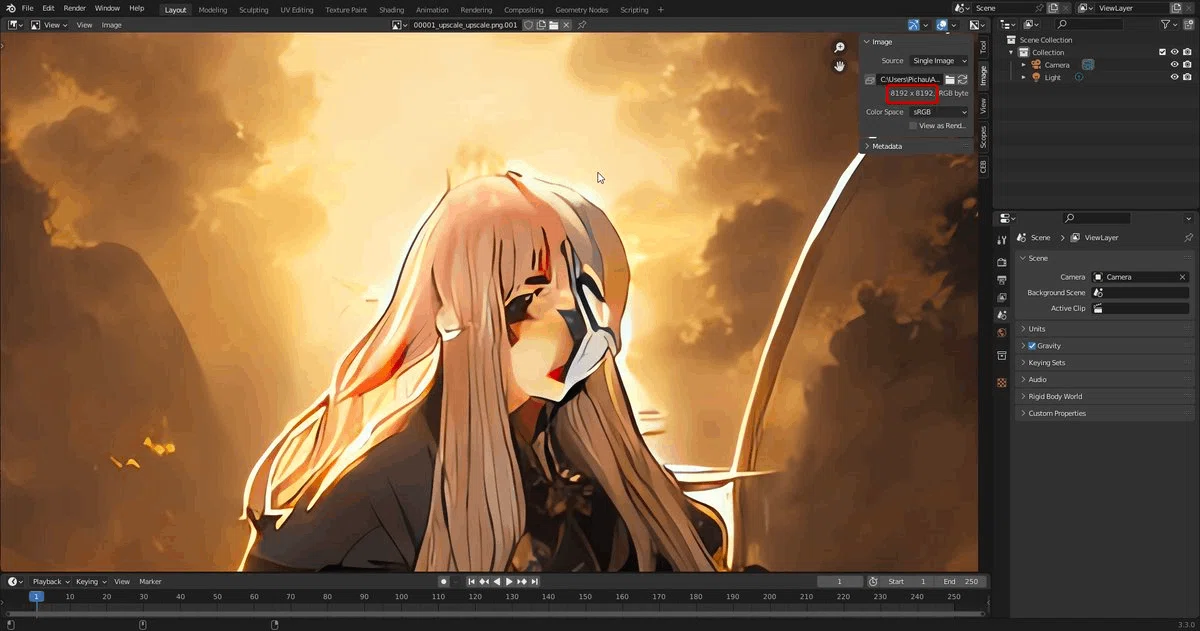Screen dimensions: 1200x631
Task: Jump to the last frame
Action: (x=535, y=582)
